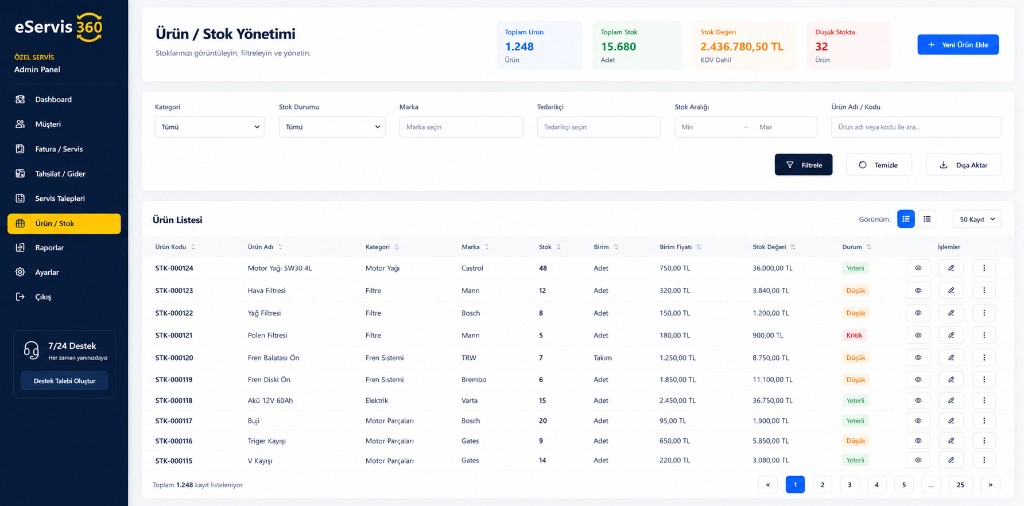Open more actions for Fren Balatası Ön
The image size is (1024, 506).
click(x=984, y=358)
